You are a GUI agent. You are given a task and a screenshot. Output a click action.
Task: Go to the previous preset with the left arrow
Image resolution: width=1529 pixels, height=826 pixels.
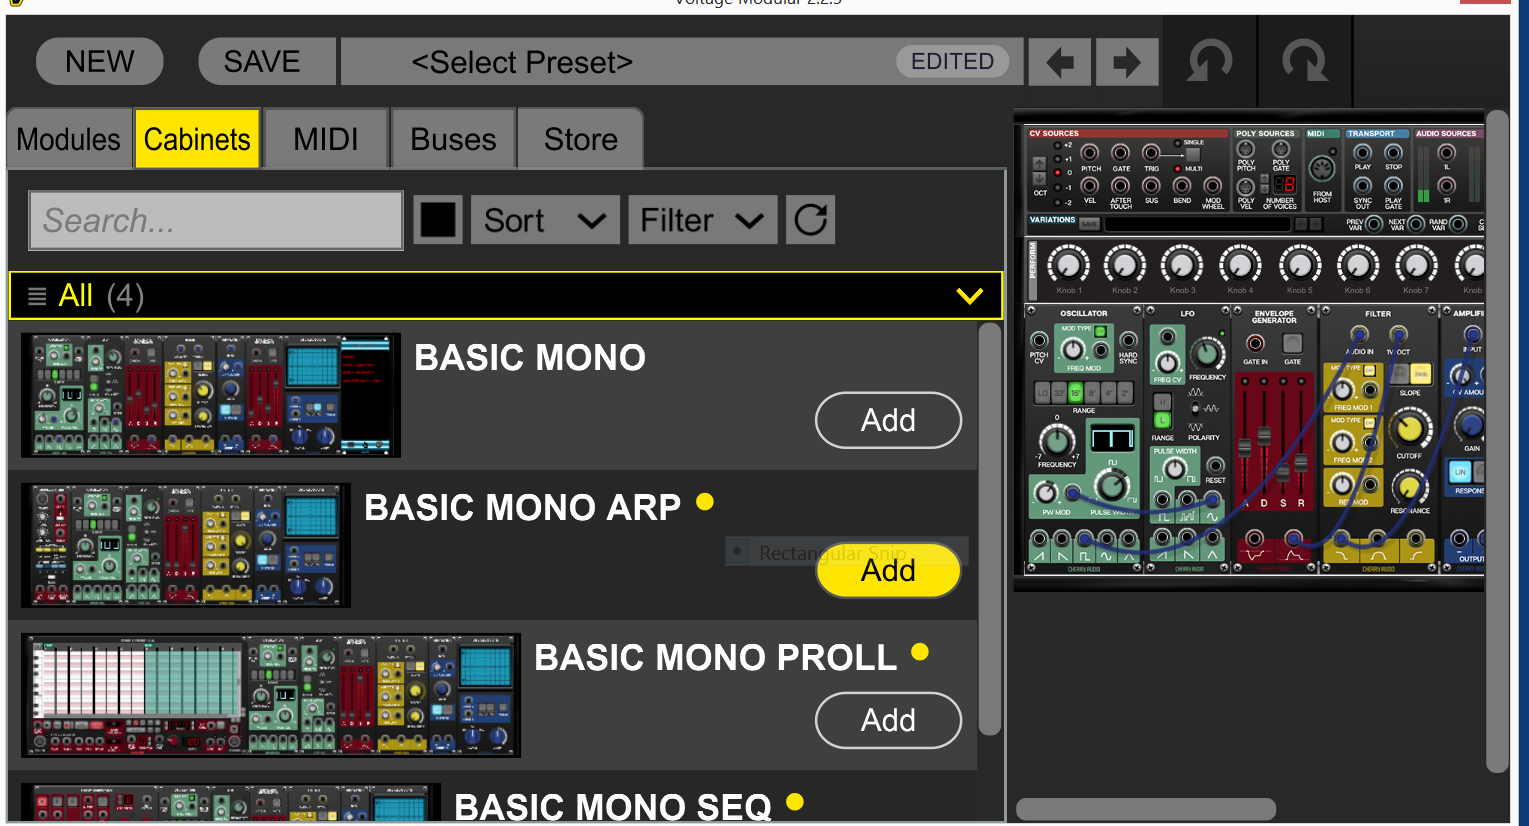[1060, 63]
